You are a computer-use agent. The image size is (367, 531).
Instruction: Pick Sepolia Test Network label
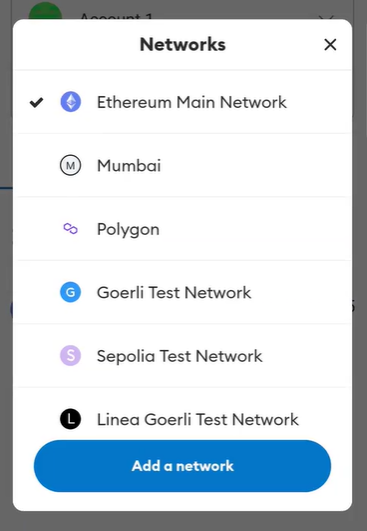click(179, 356)
